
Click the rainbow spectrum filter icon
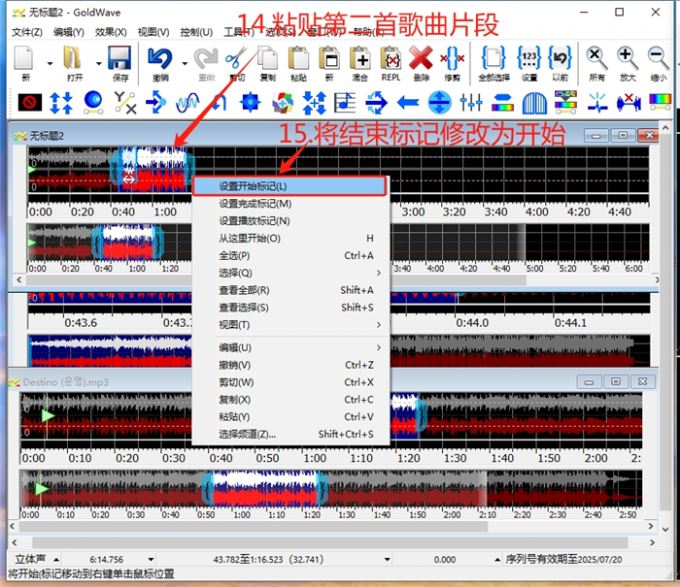[x=660, y=103]
